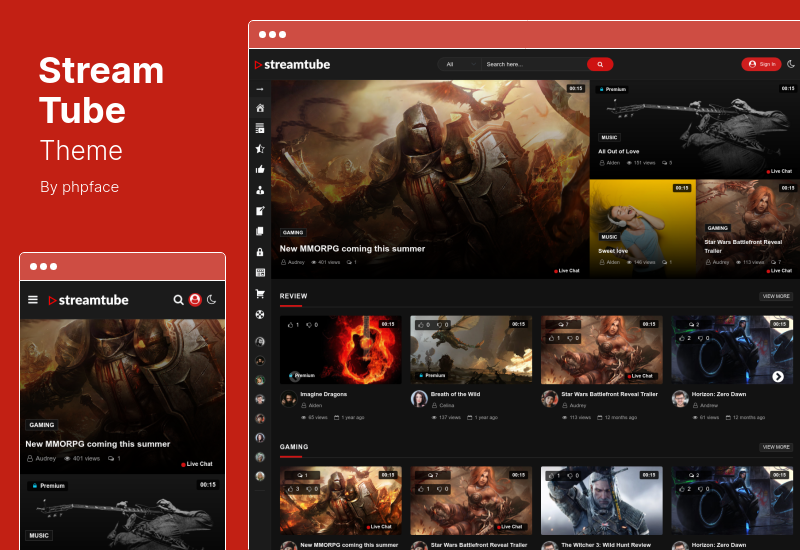Open the 'Sweet love' yellow thumbnail
The width and height of the screenshot is (800, 550).
click(642, 228)
